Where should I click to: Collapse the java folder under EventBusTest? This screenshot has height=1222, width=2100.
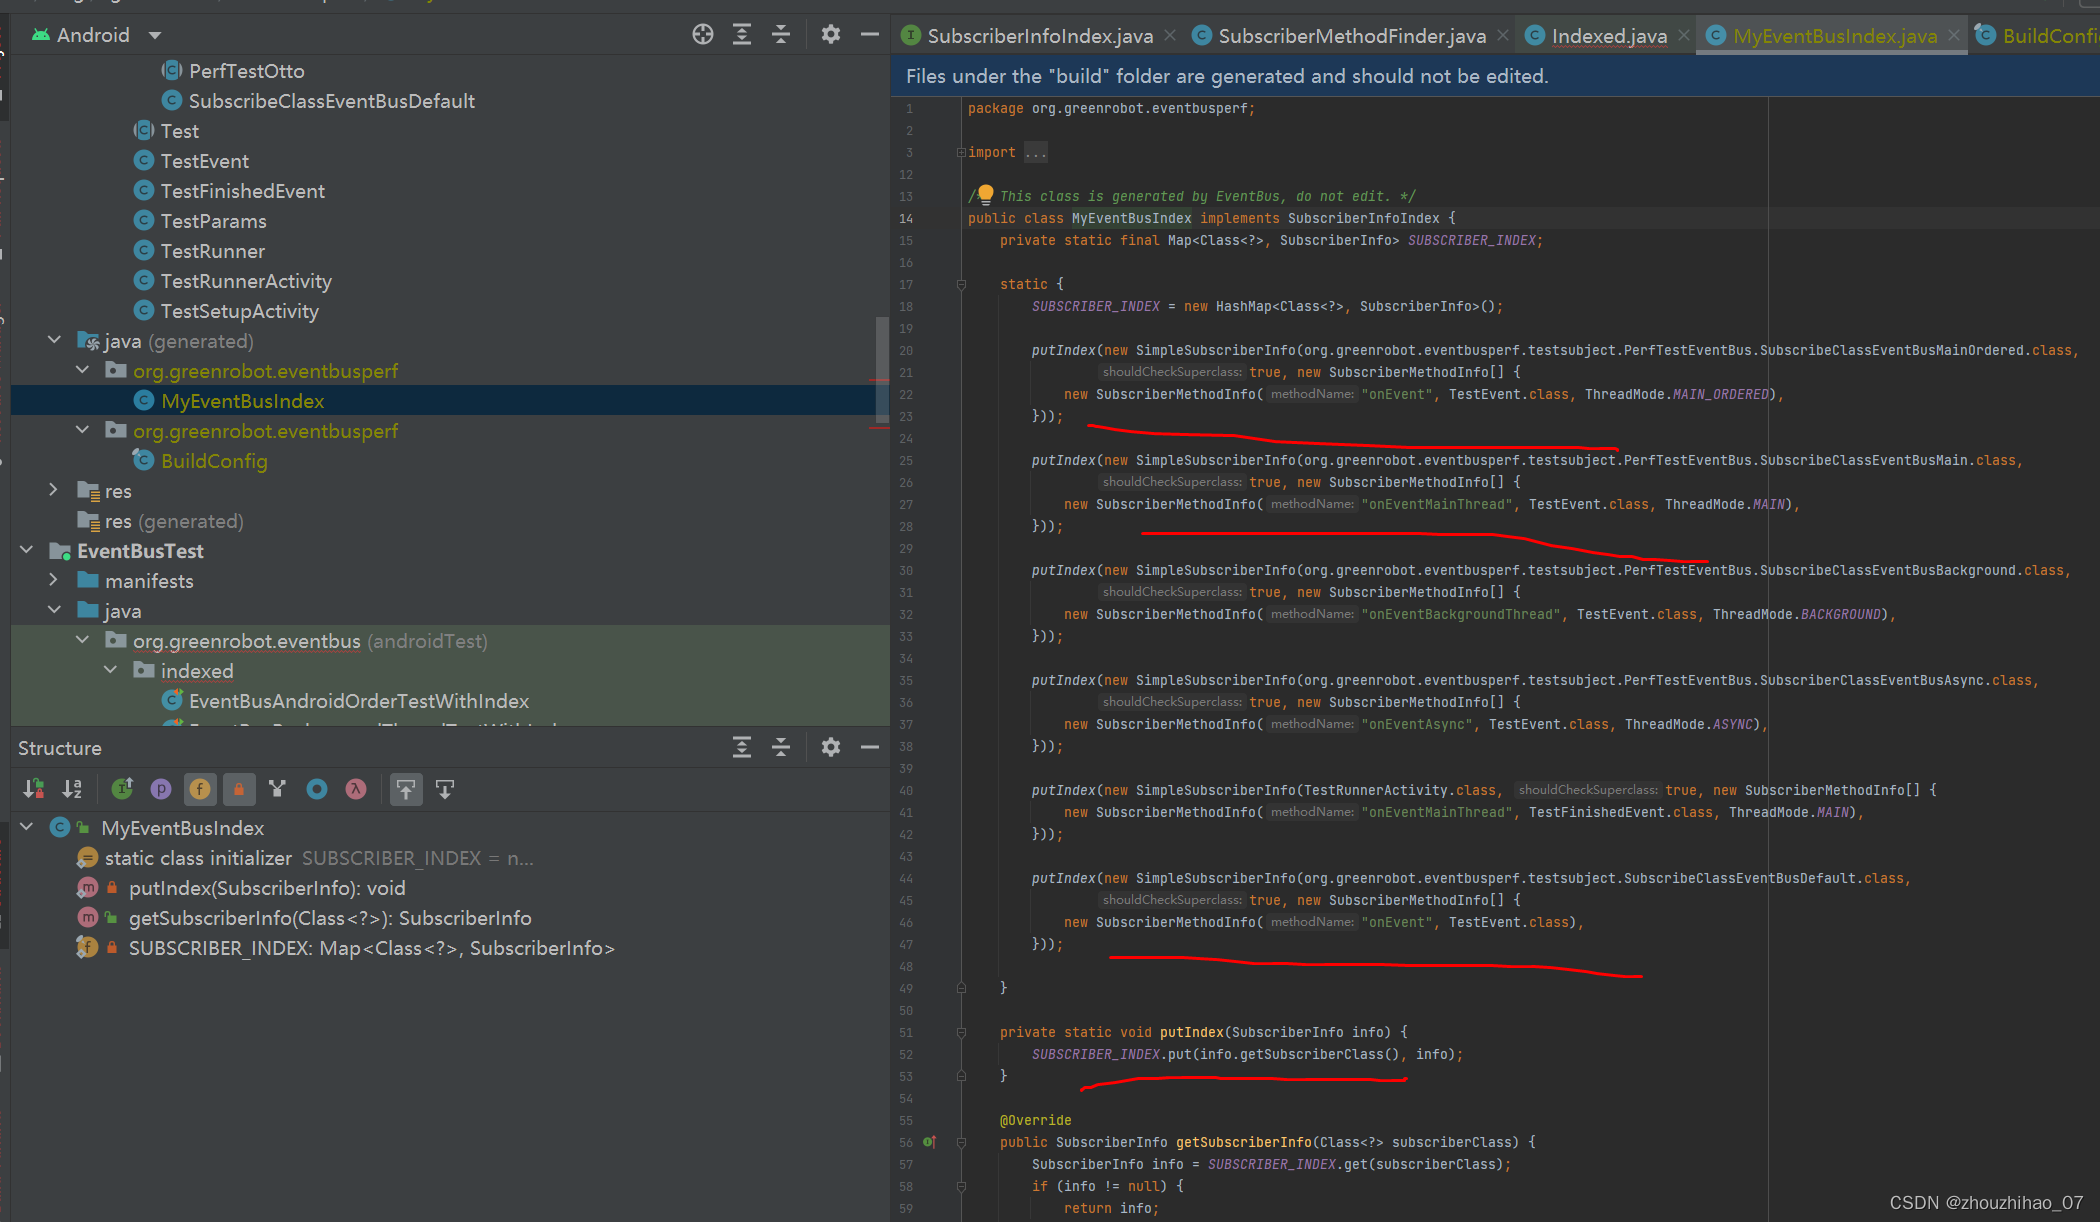[x=55, y=611]
